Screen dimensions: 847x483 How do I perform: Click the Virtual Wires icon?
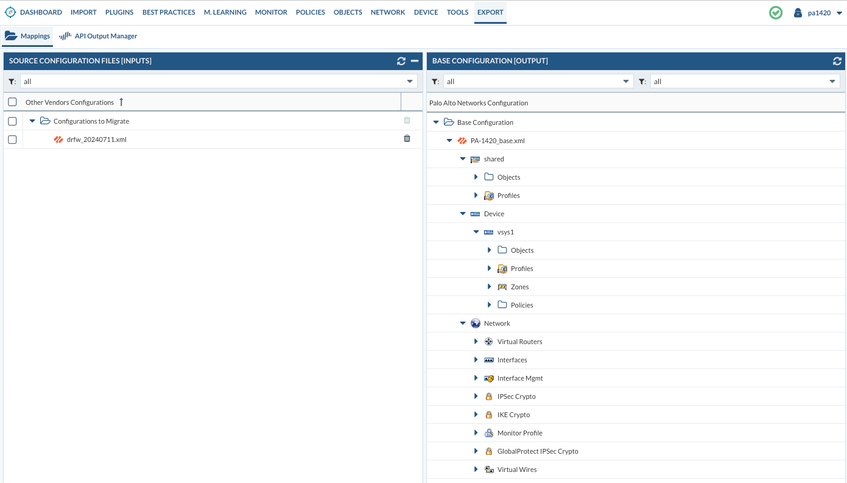(489, 469)
